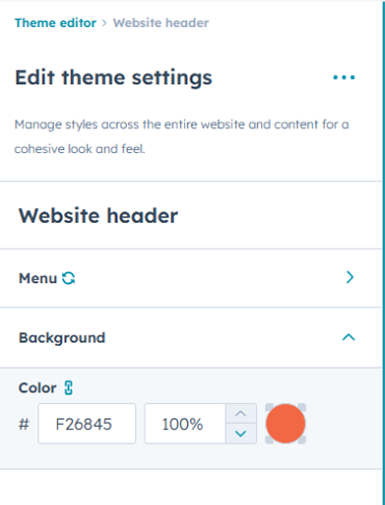Open the orange color swatch picker
This screenshot has height=505, width=385.
(286, 424)
